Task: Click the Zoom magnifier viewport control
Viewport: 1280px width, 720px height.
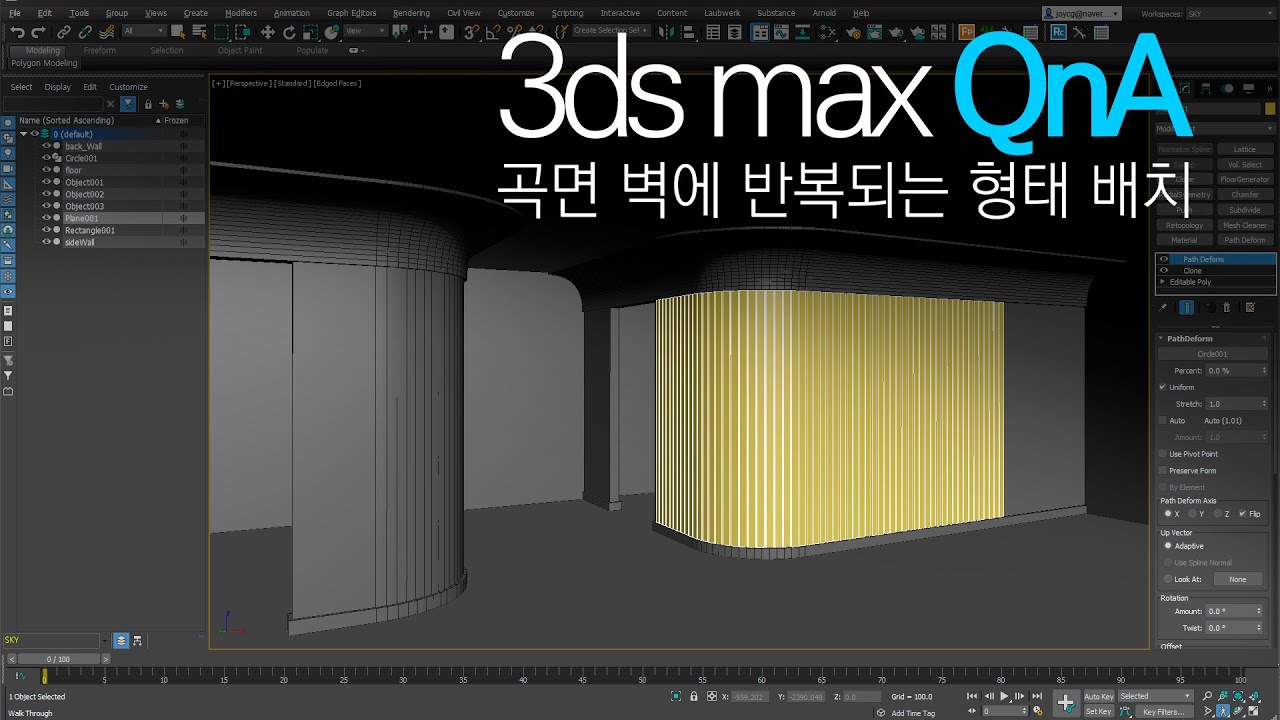Action: [1207, 696]
